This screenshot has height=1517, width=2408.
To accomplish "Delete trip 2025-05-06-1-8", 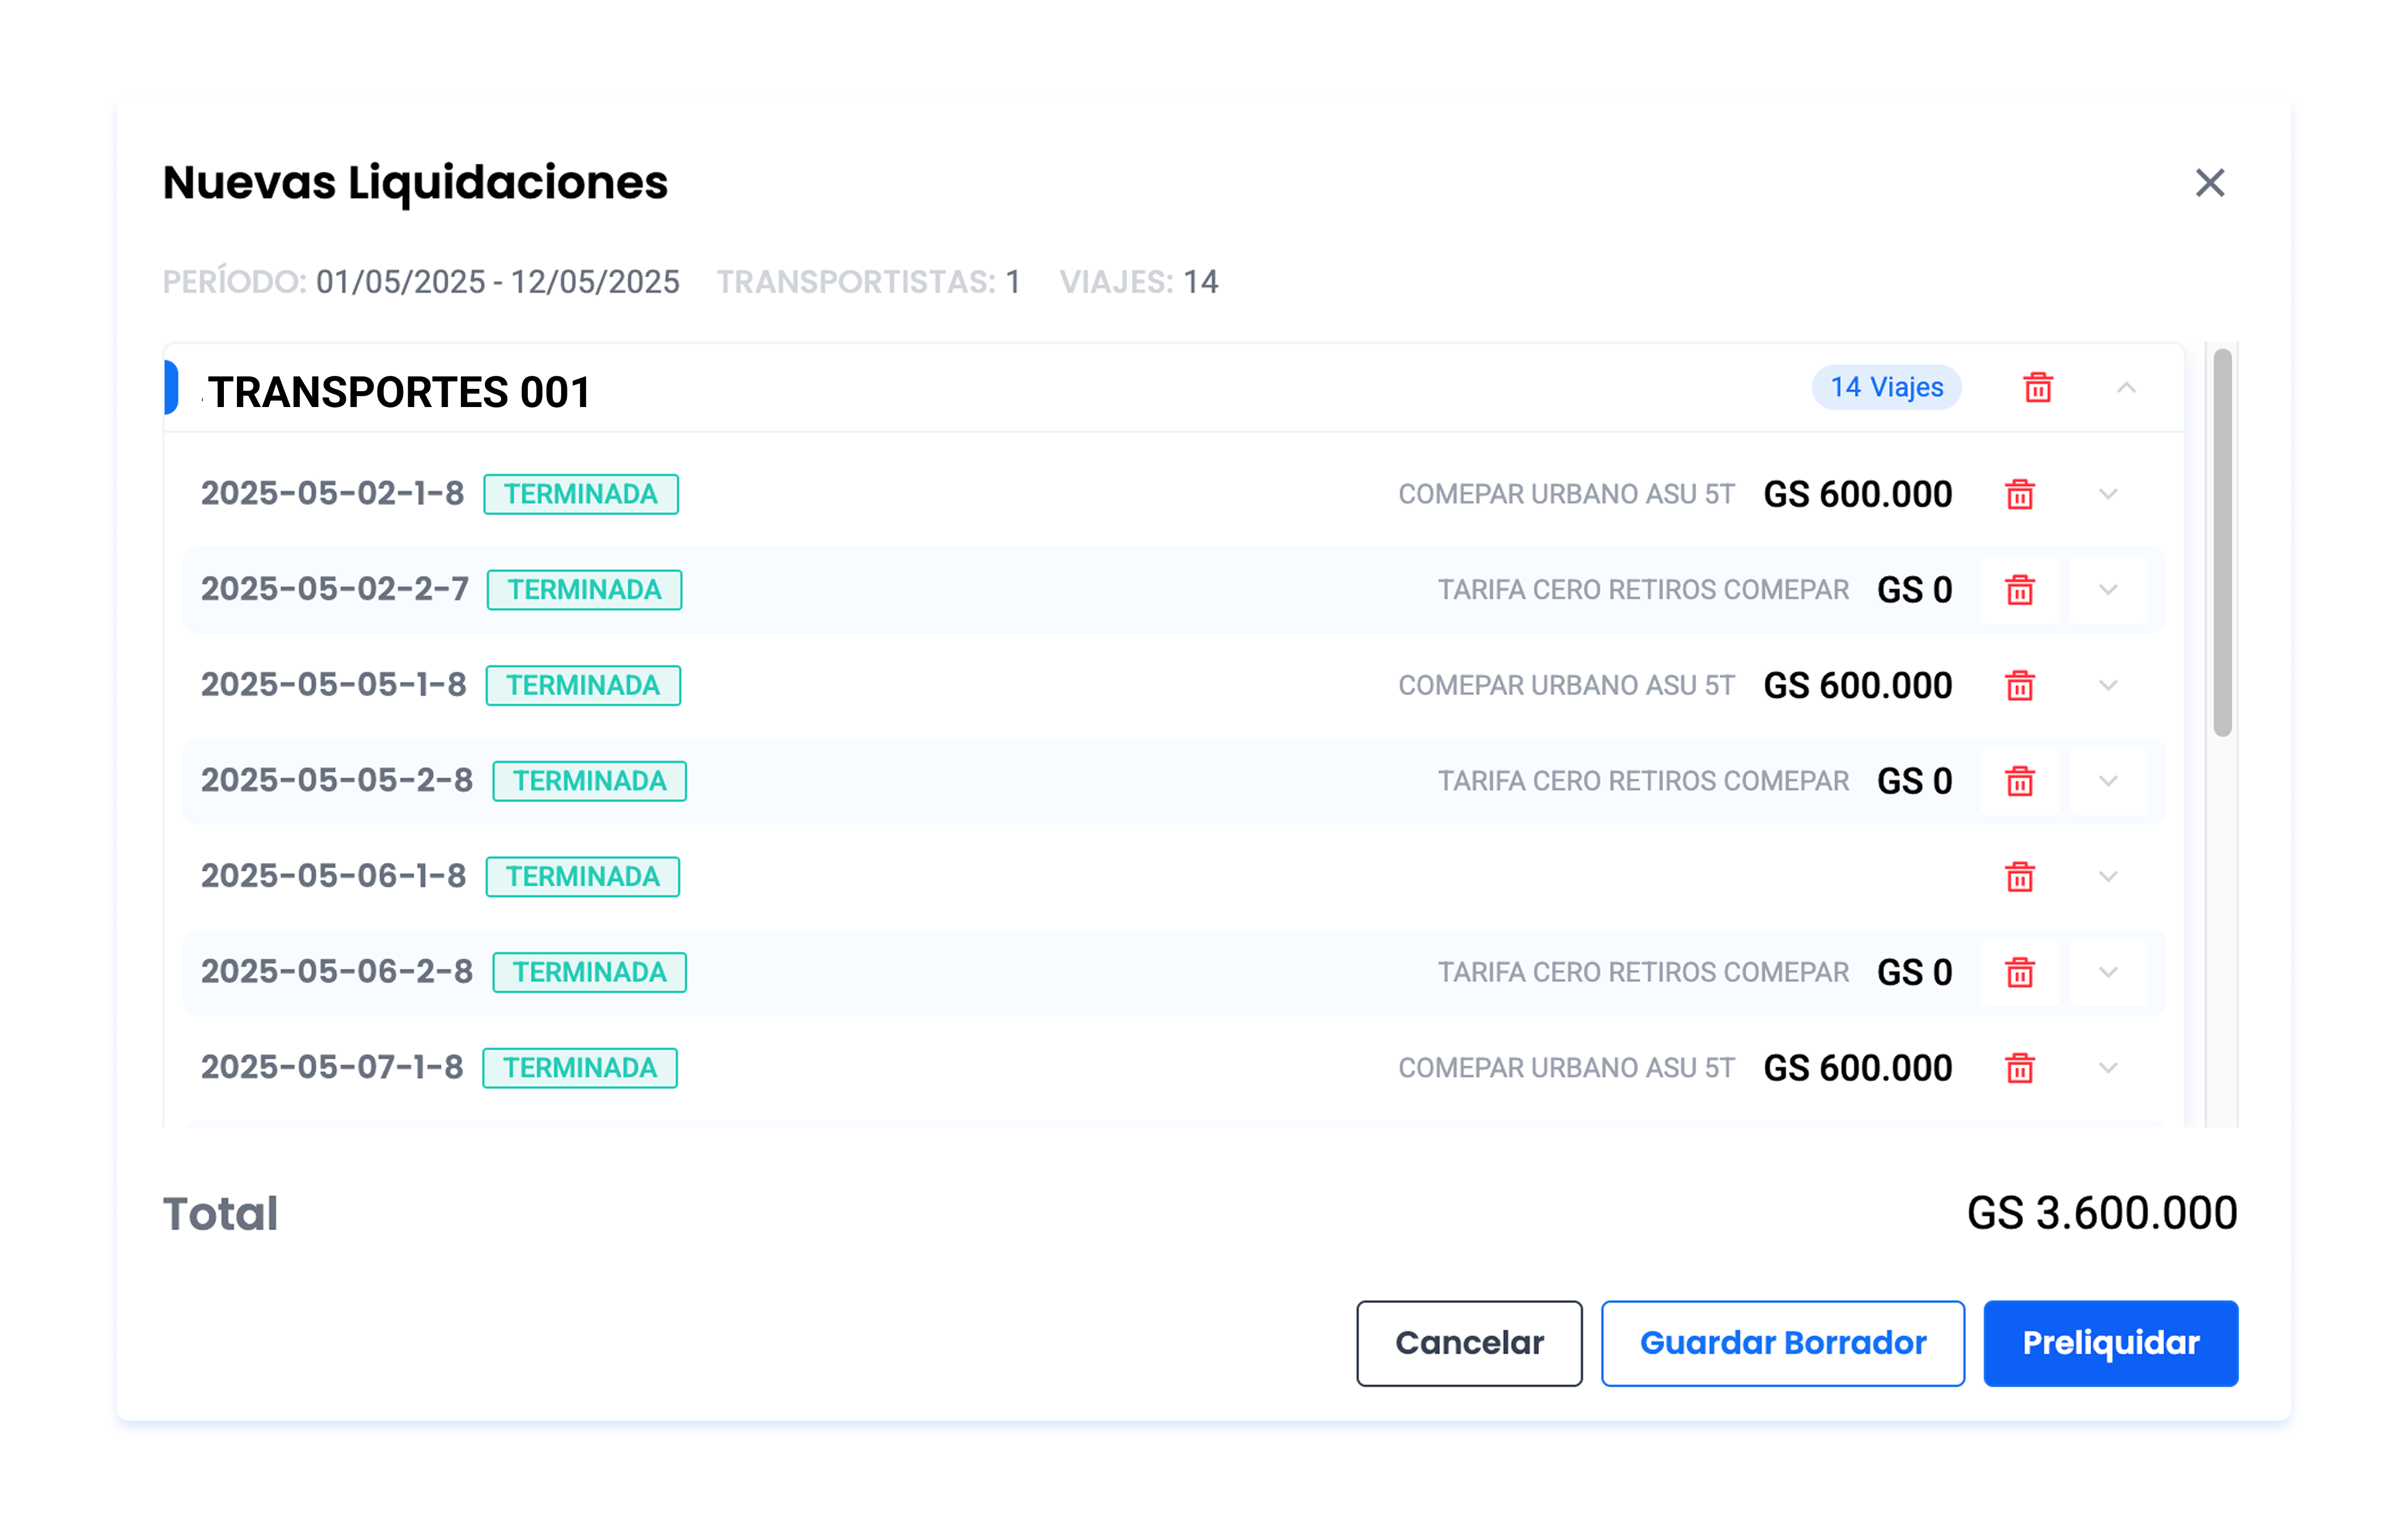I will pyautogui.click(x=2019, y=877).
